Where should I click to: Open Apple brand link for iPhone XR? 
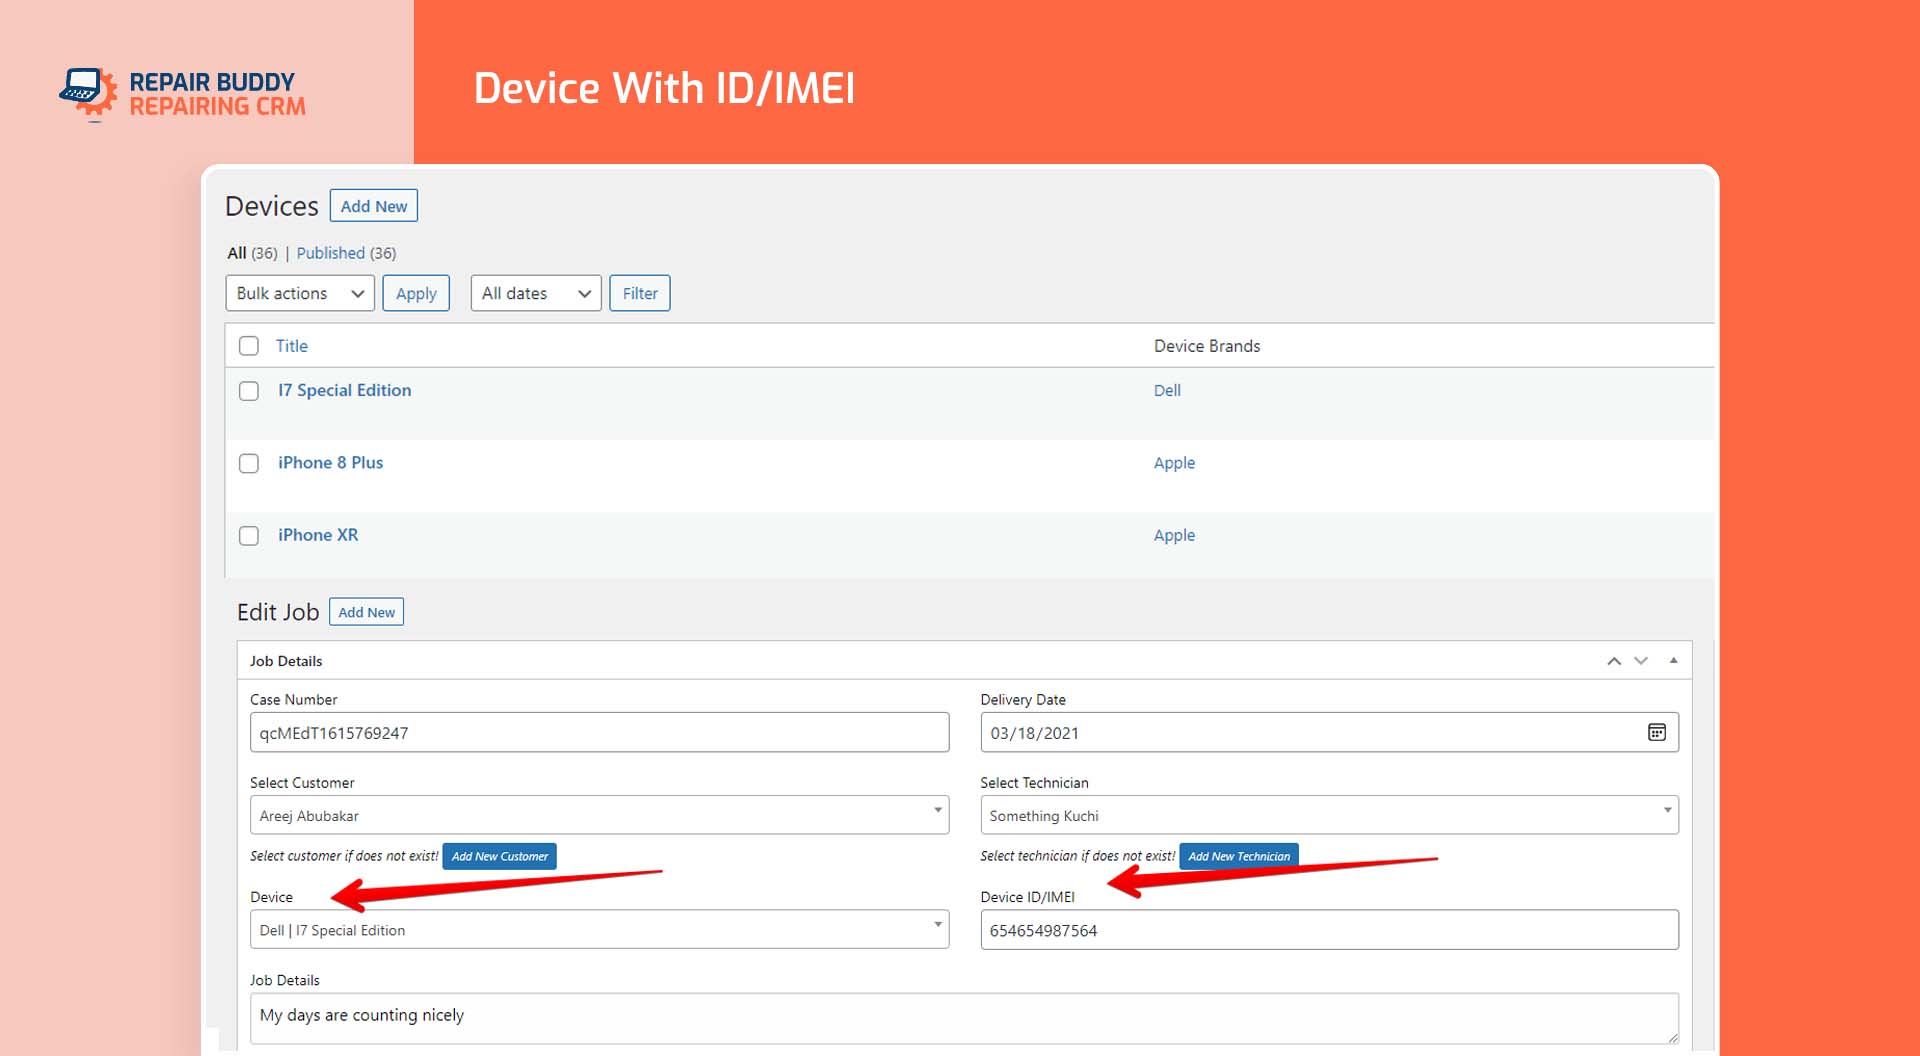1174,535
